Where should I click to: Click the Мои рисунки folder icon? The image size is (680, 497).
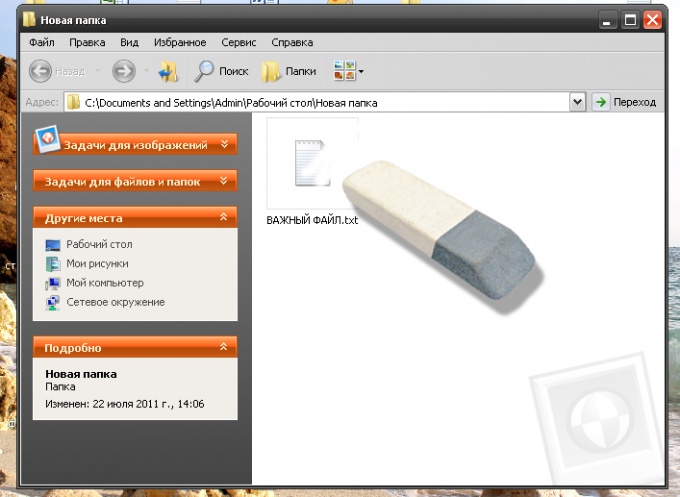point(53,264)
